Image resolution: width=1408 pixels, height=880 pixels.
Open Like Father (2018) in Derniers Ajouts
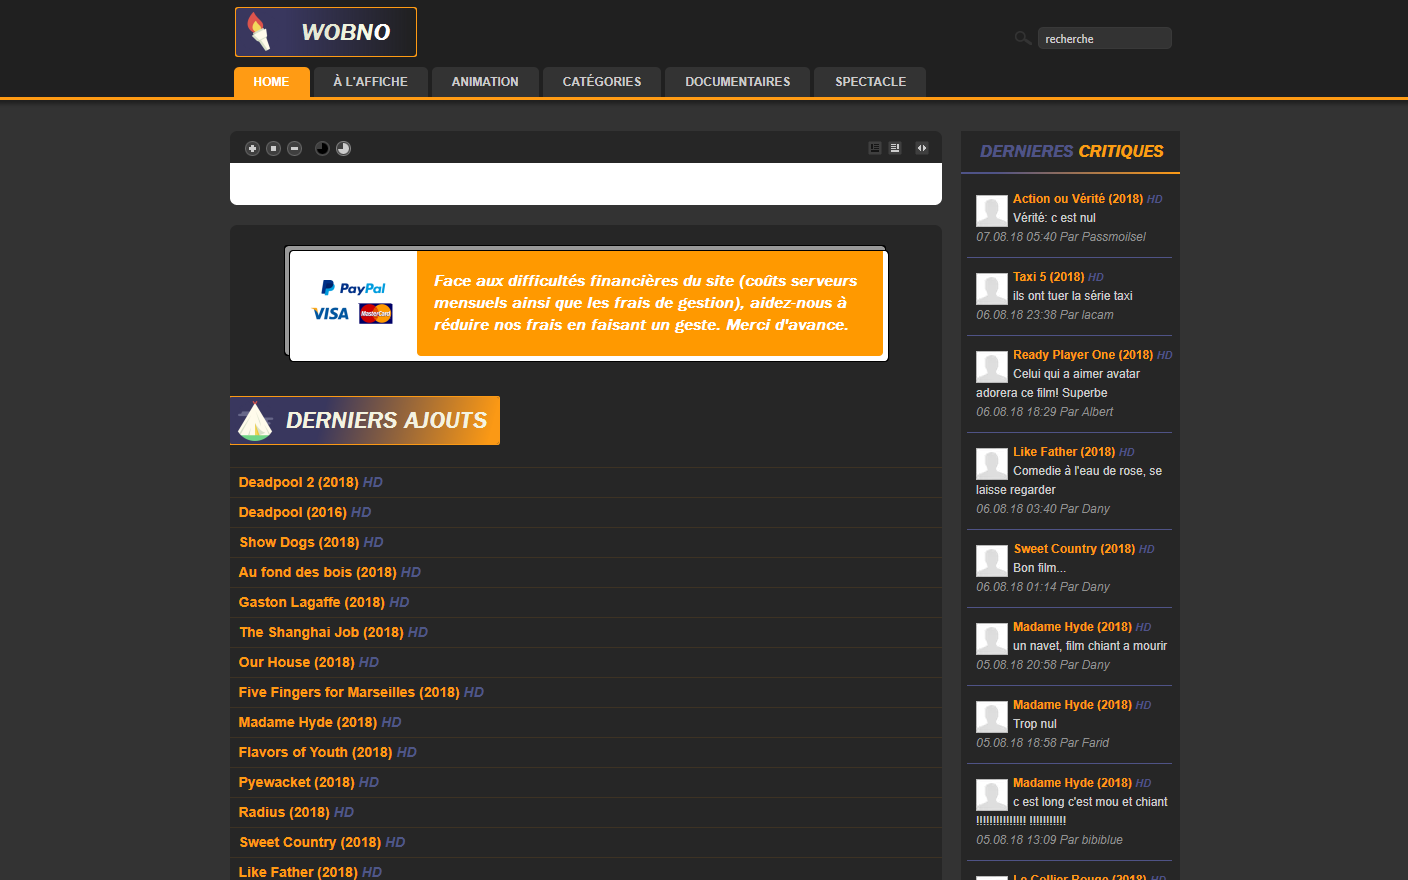coord(298,872)
